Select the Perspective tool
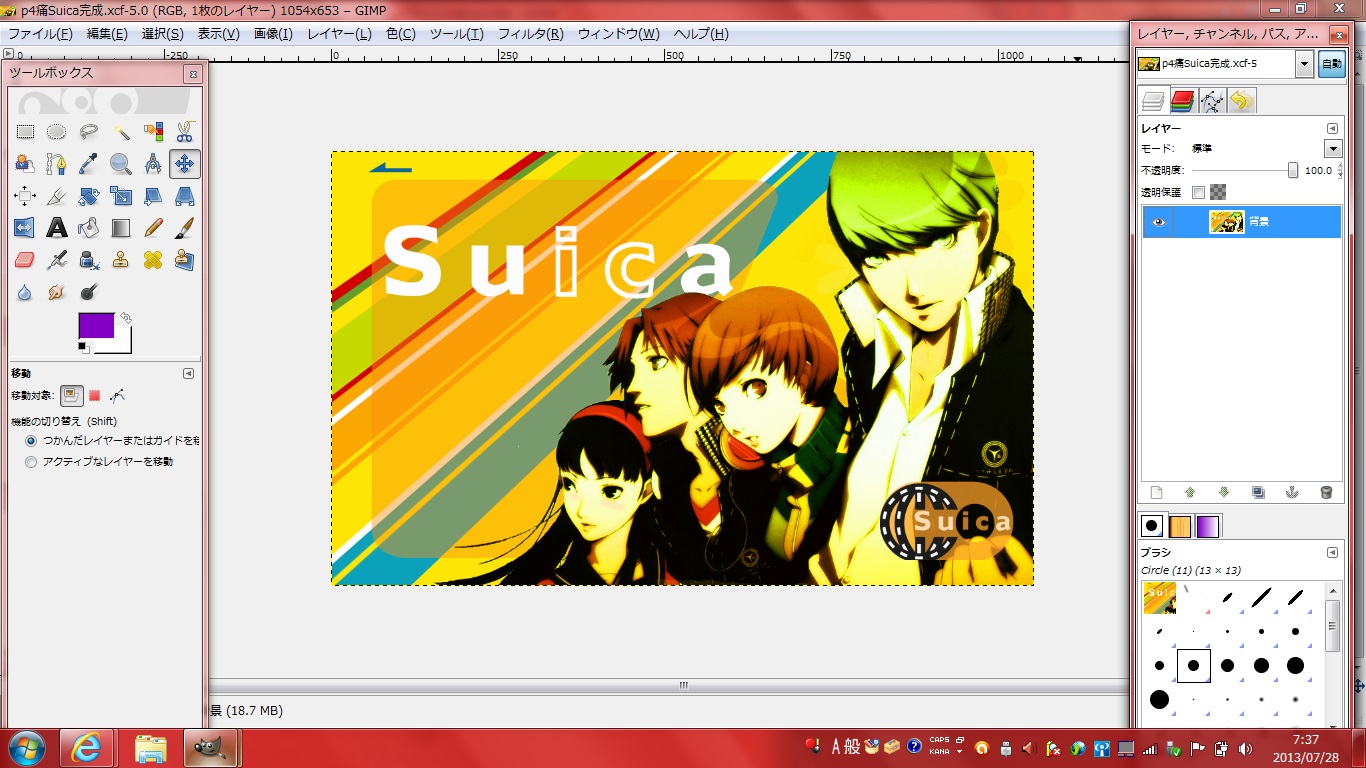The height and width of the screenshot is (768, 1366). [185, 196]
